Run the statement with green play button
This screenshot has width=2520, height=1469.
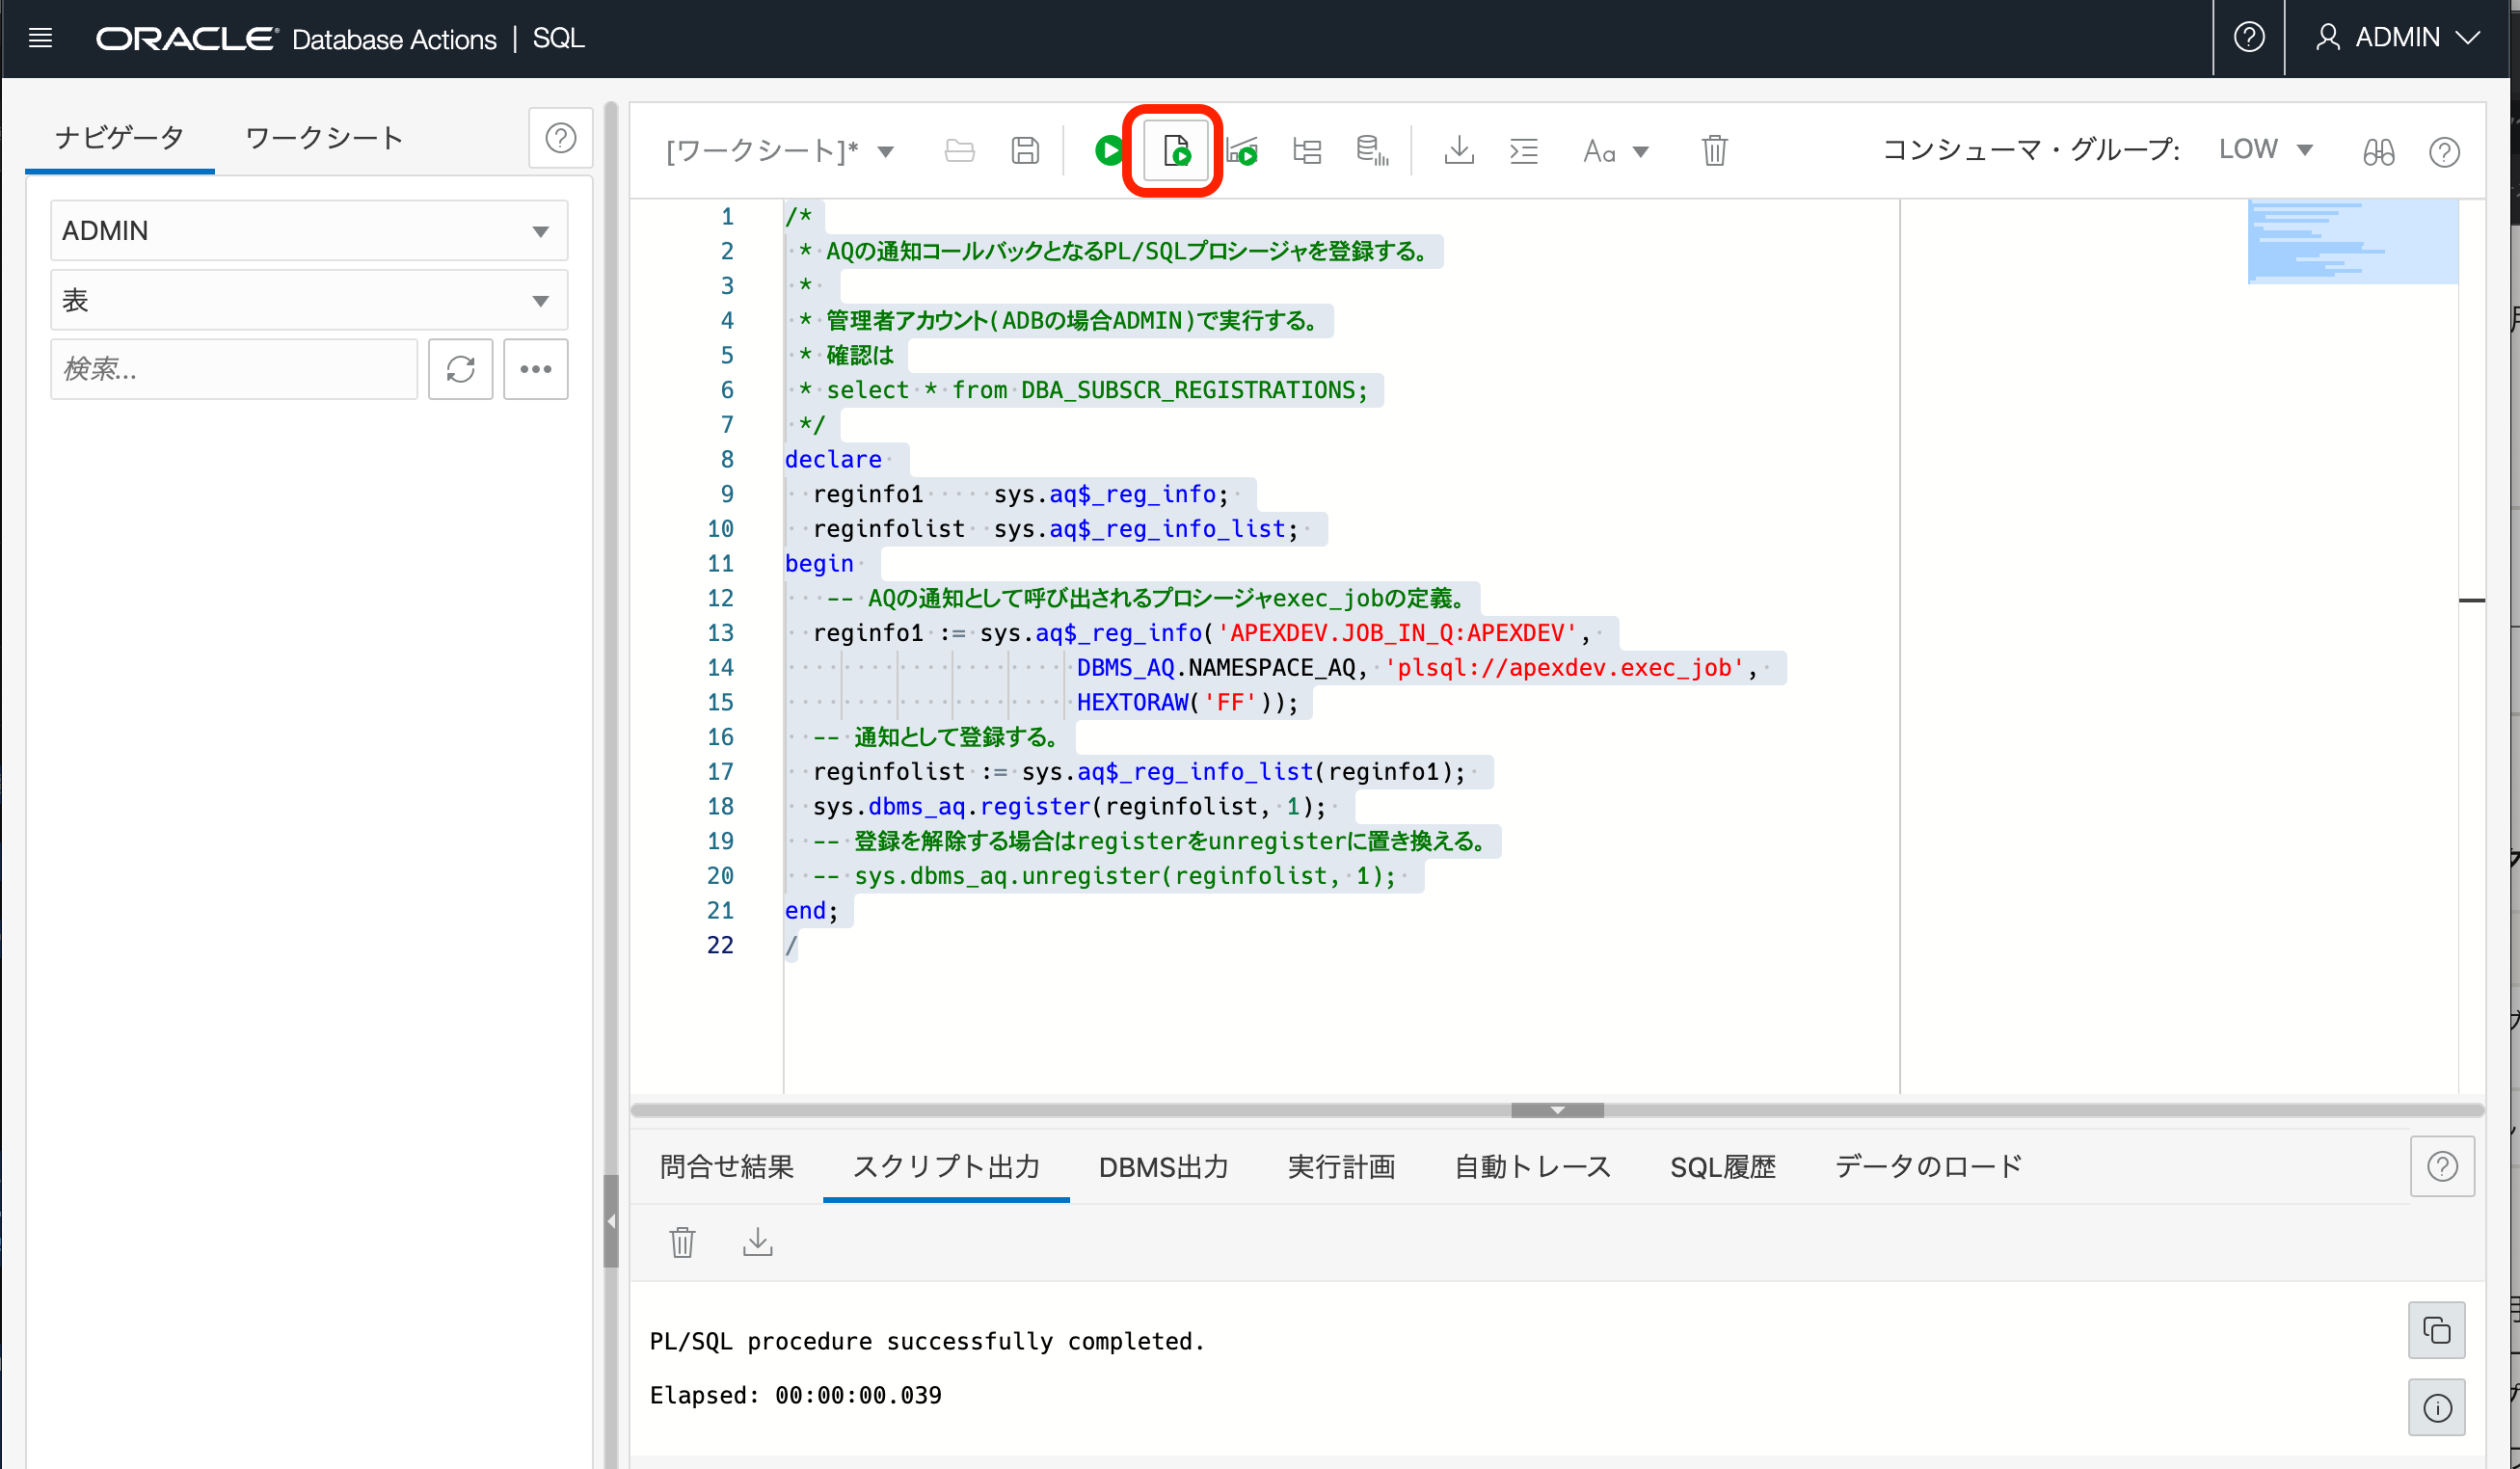coord(1108,151)
